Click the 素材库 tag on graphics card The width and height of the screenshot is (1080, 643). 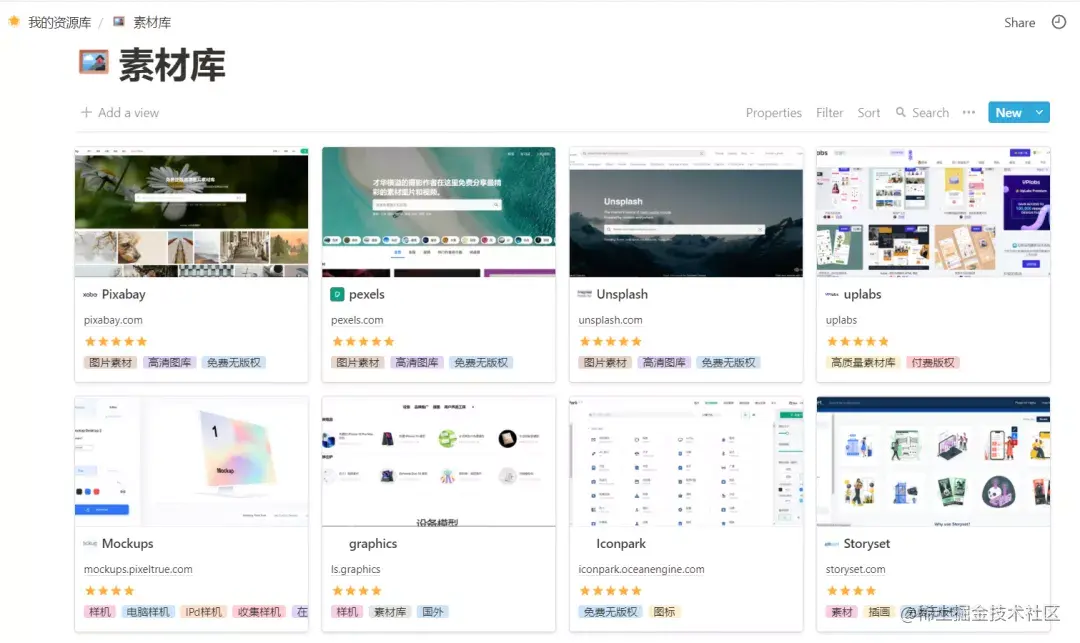(390, 612)
